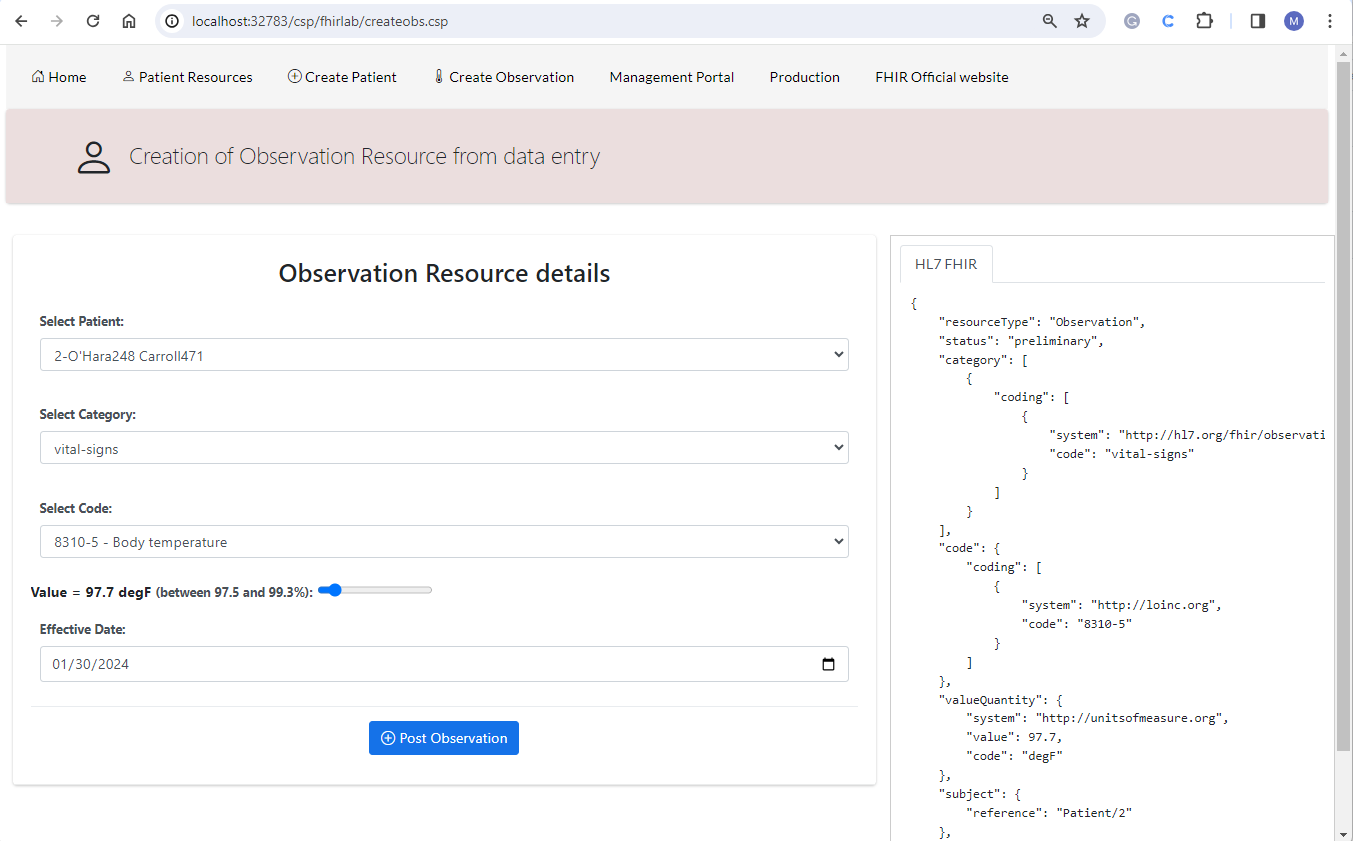Go to Patient Resources in navigation
Viewport: 1353px width, 841px height.
tap(187, 77)
